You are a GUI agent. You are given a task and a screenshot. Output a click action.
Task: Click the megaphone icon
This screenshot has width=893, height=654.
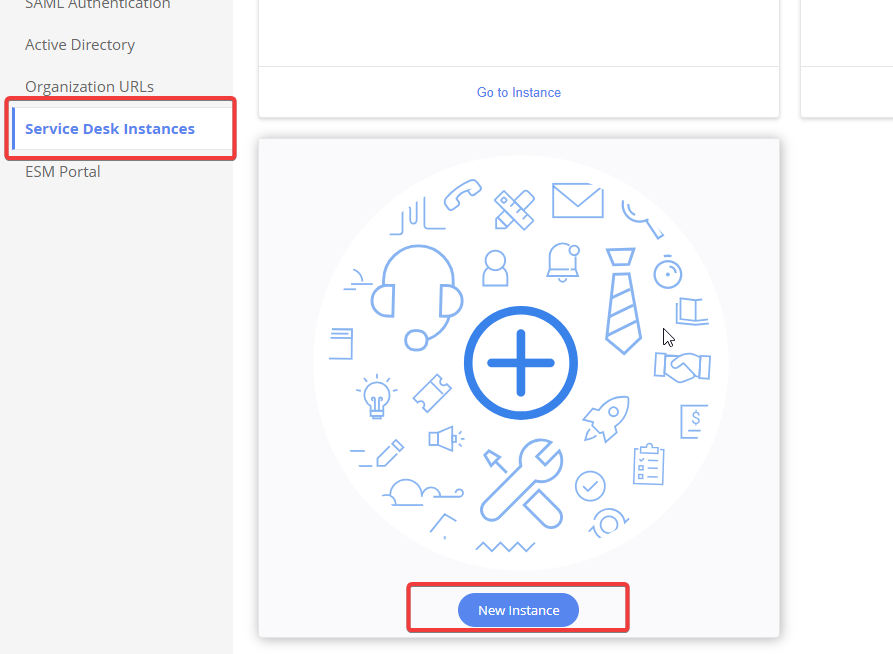pyautogui.click(x=445, y=438)
